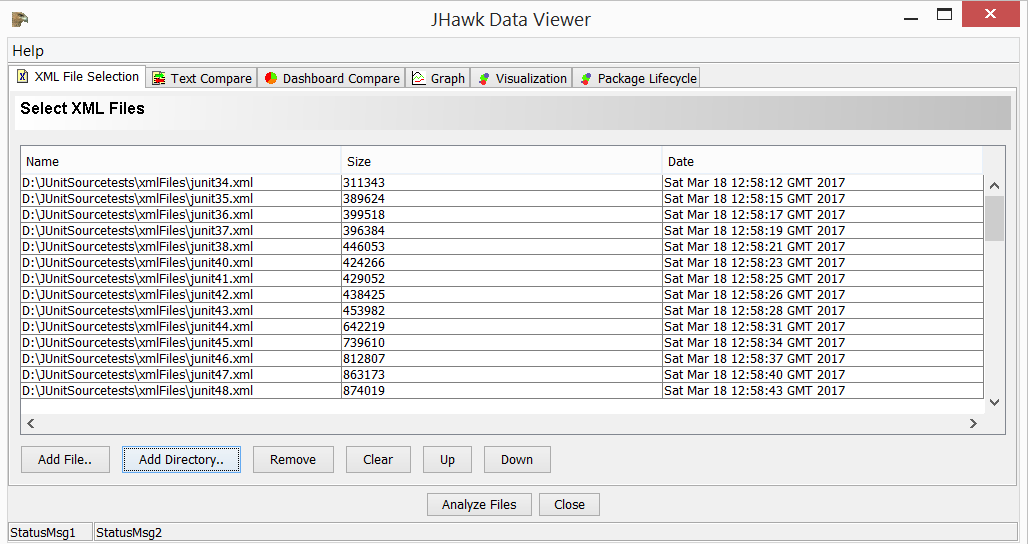
Task: Click the XML File Selection tab icon
Action: click(22, 76)
